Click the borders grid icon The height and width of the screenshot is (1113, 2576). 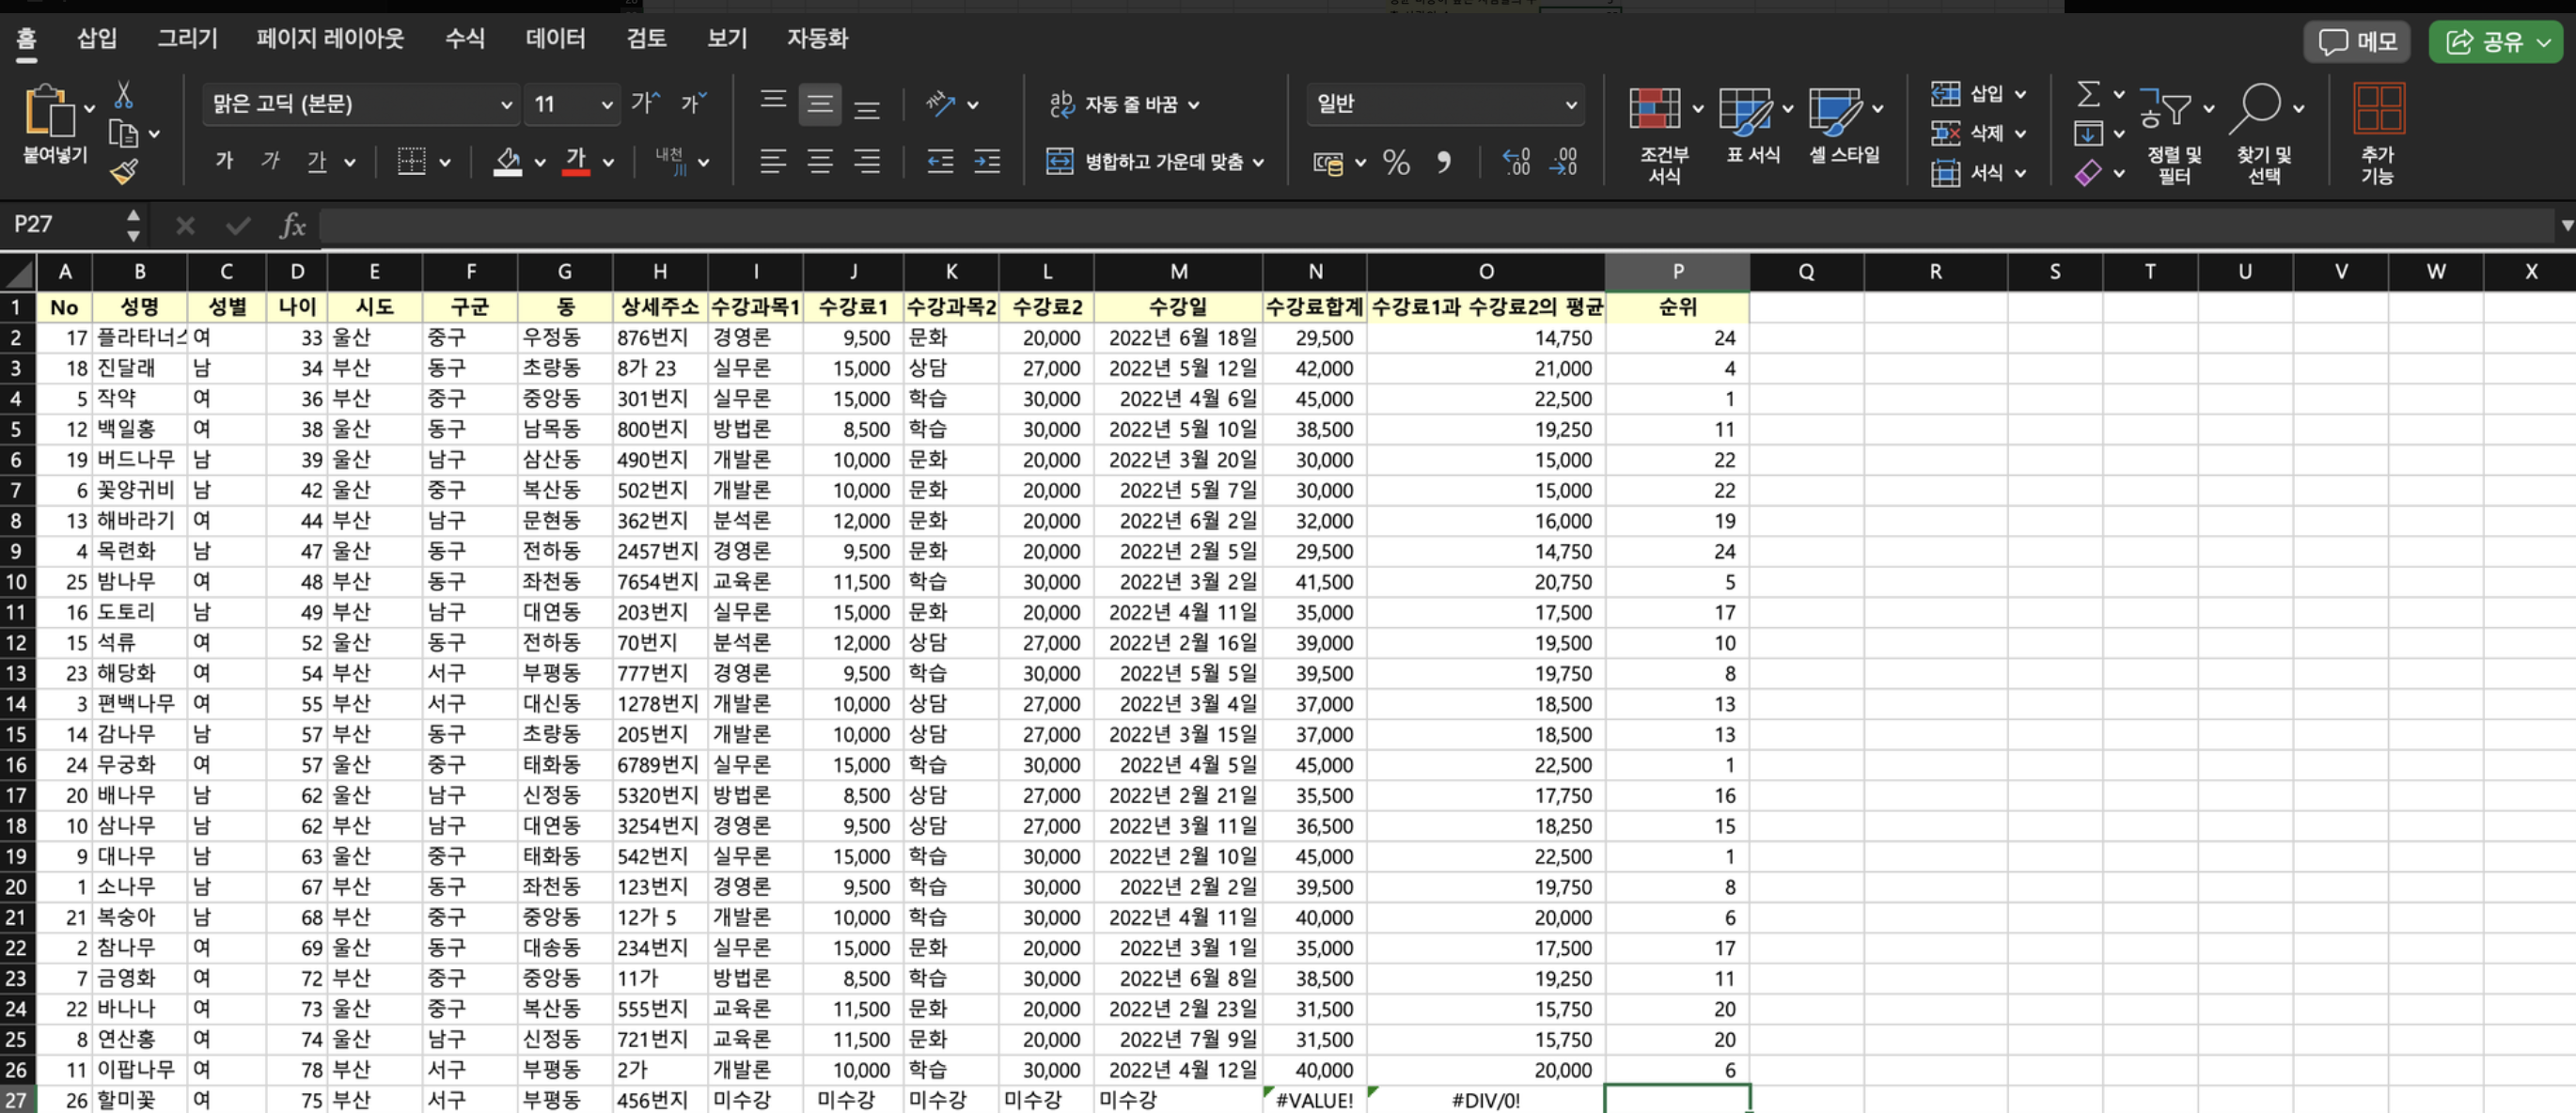pos(411,161)
